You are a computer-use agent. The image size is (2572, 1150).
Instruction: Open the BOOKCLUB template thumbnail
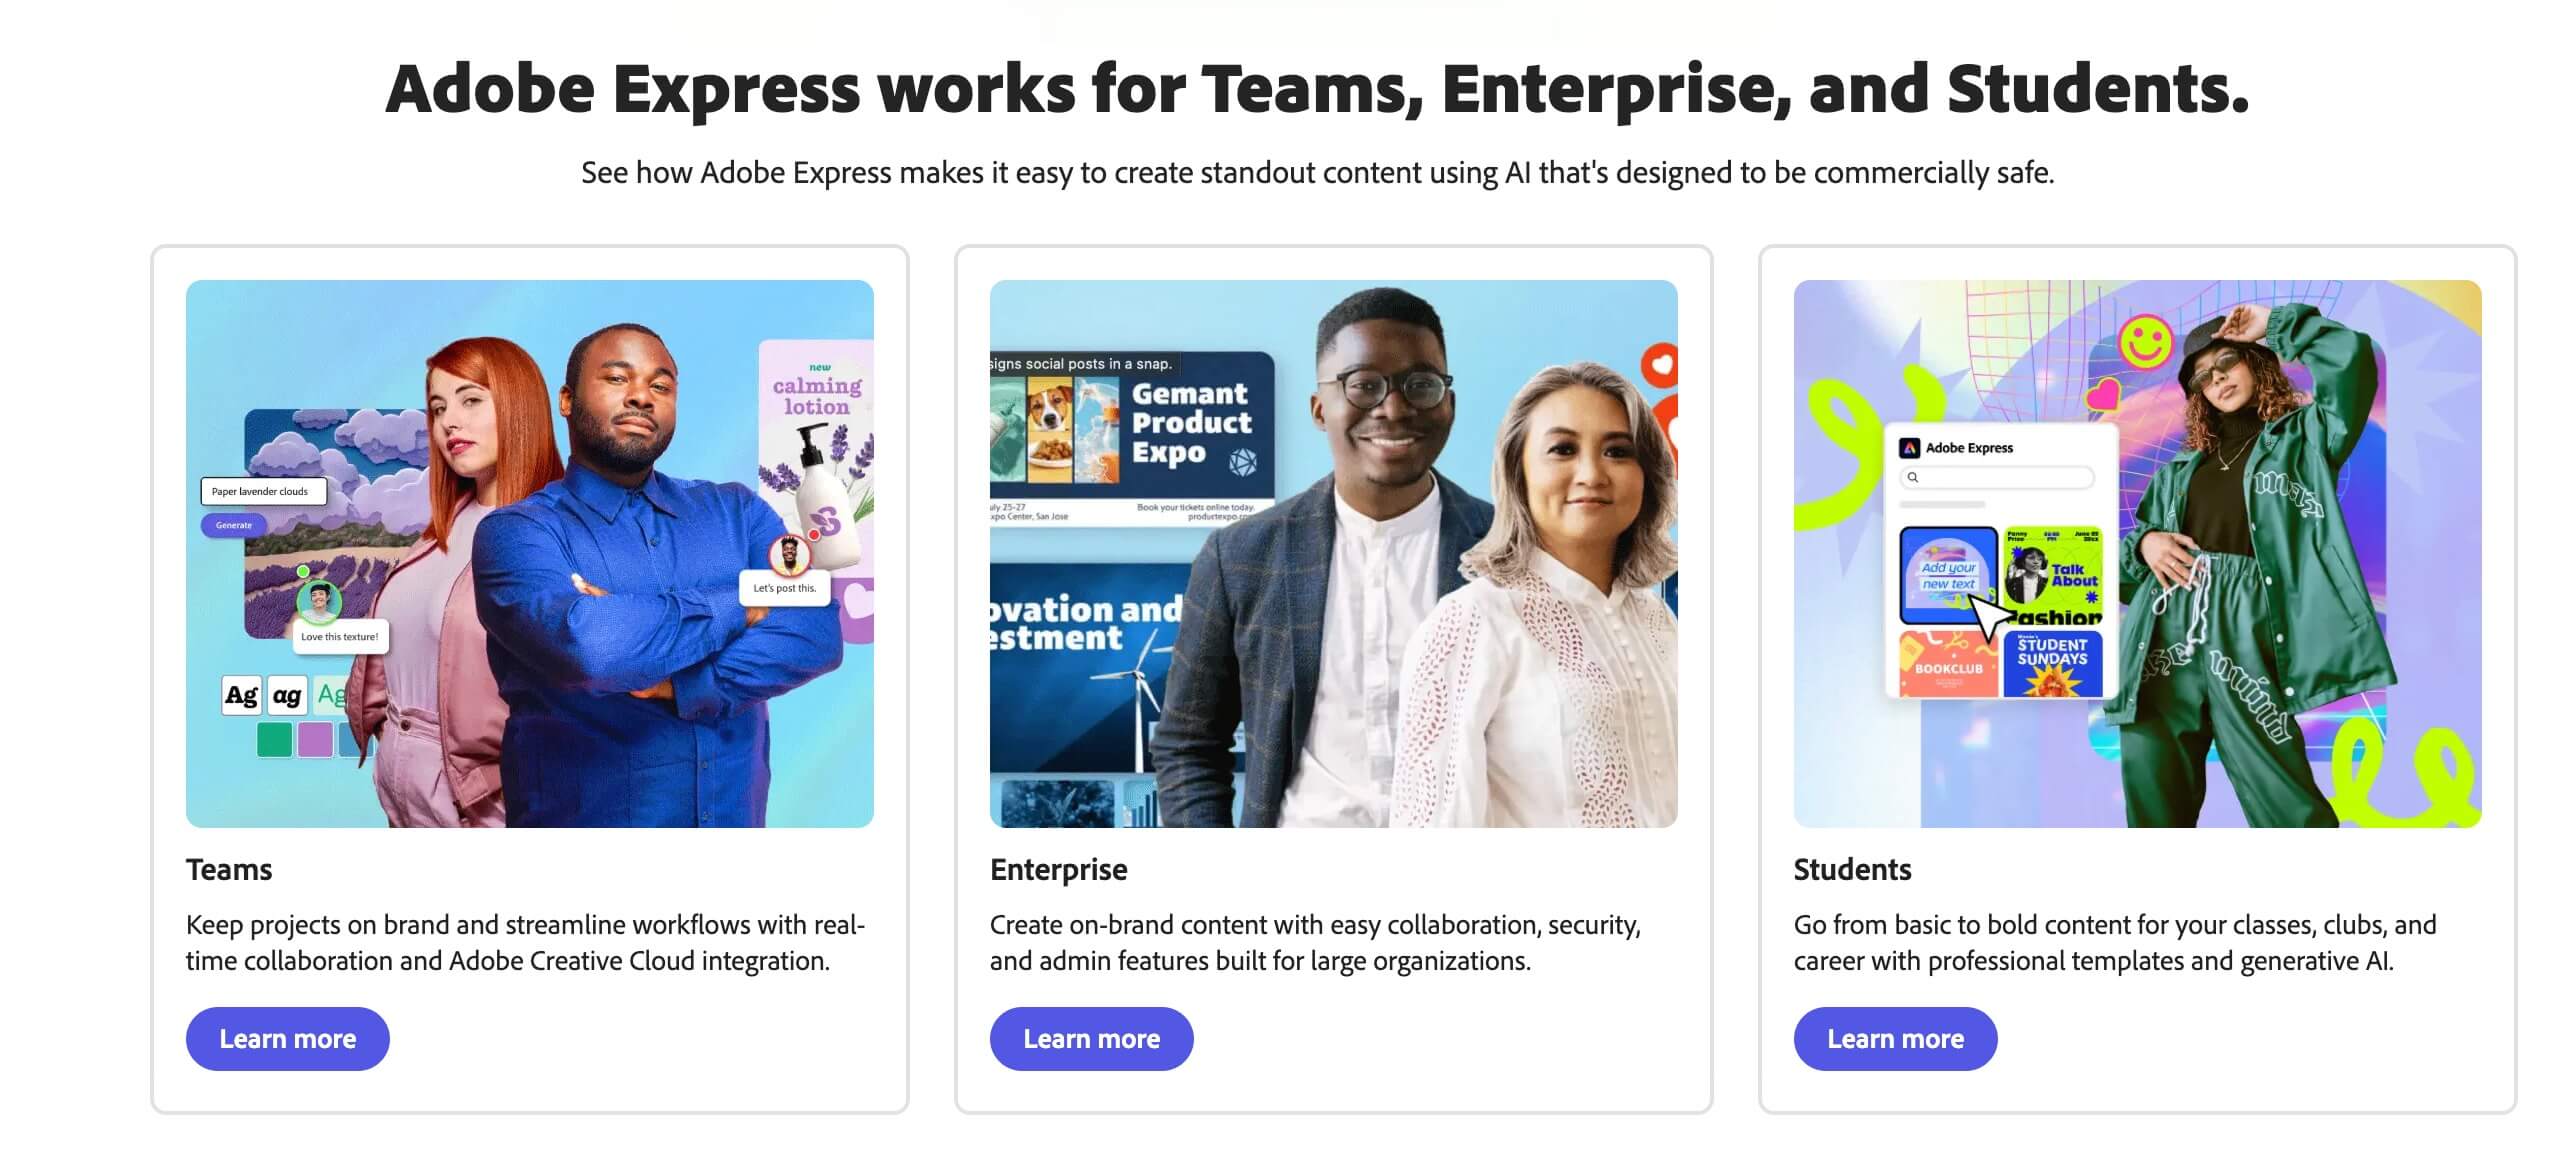point(1947,664)
